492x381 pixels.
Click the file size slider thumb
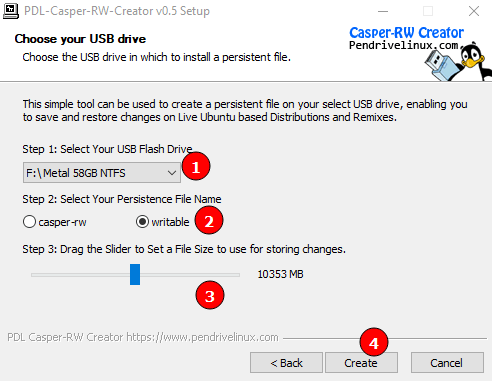click(135, 274)
